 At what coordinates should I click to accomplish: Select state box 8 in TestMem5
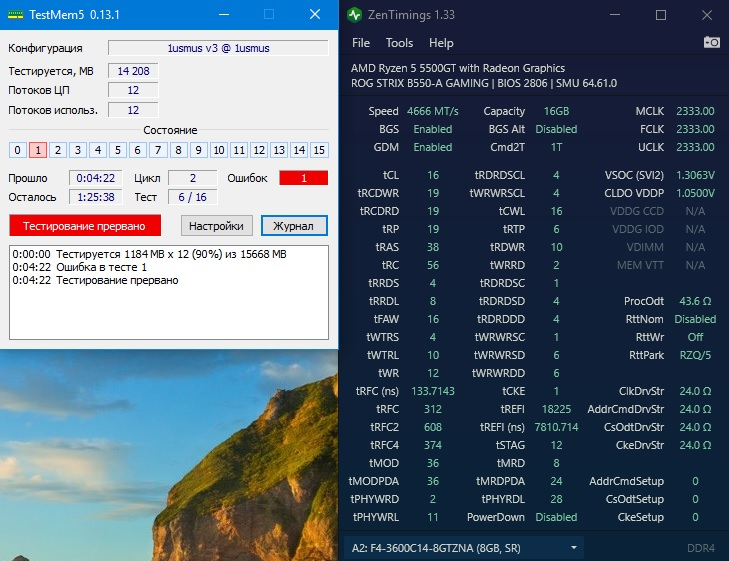178,150
